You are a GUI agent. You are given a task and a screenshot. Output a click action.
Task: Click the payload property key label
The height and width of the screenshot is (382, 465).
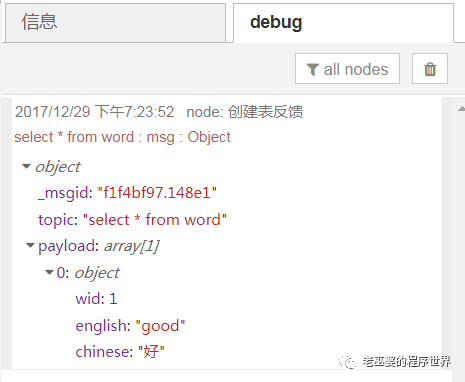click(67, 246)
